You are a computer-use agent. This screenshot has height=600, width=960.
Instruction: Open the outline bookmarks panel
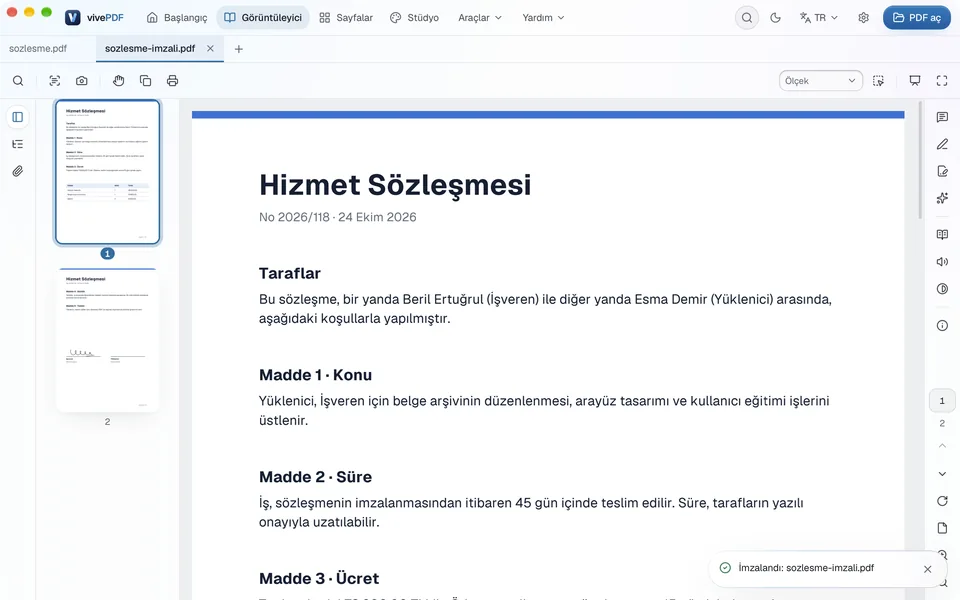point(18,144)
